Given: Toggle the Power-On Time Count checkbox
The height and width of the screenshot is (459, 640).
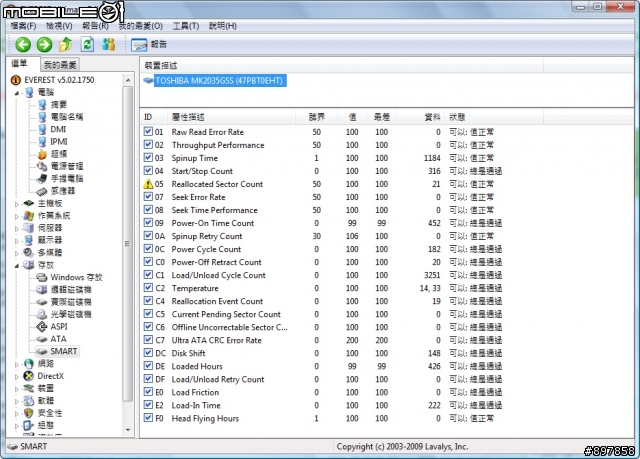Looking at the screenshot, I should pyautogui.click(x=148, y=223).
